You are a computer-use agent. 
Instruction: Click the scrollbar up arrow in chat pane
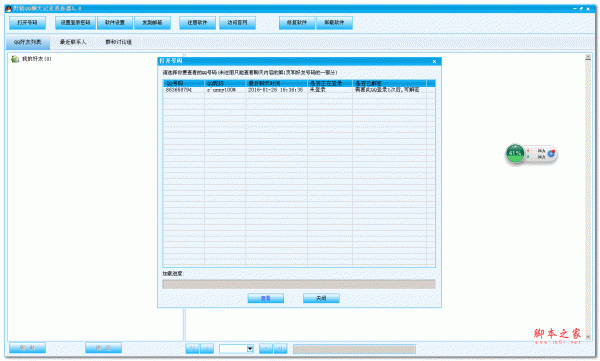588,57
